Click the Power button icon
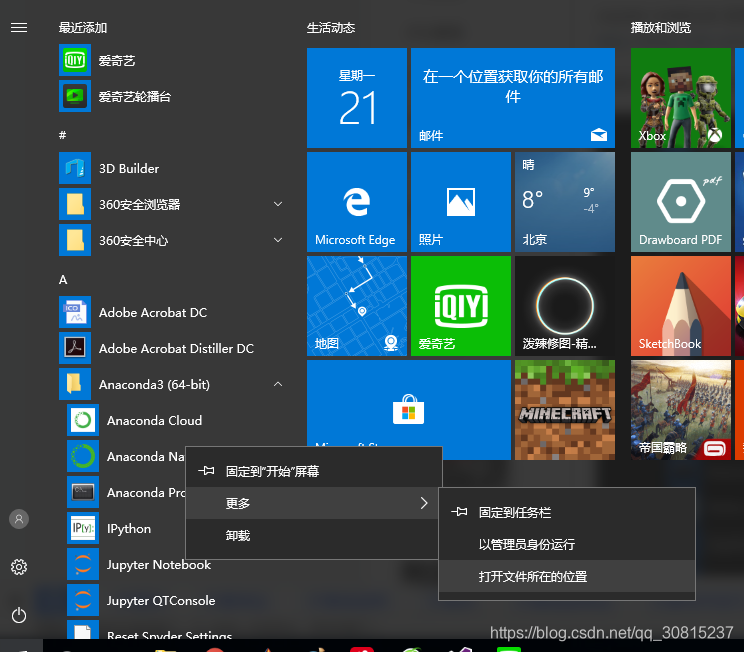The image size is (744, 652). tap(19, 615)
